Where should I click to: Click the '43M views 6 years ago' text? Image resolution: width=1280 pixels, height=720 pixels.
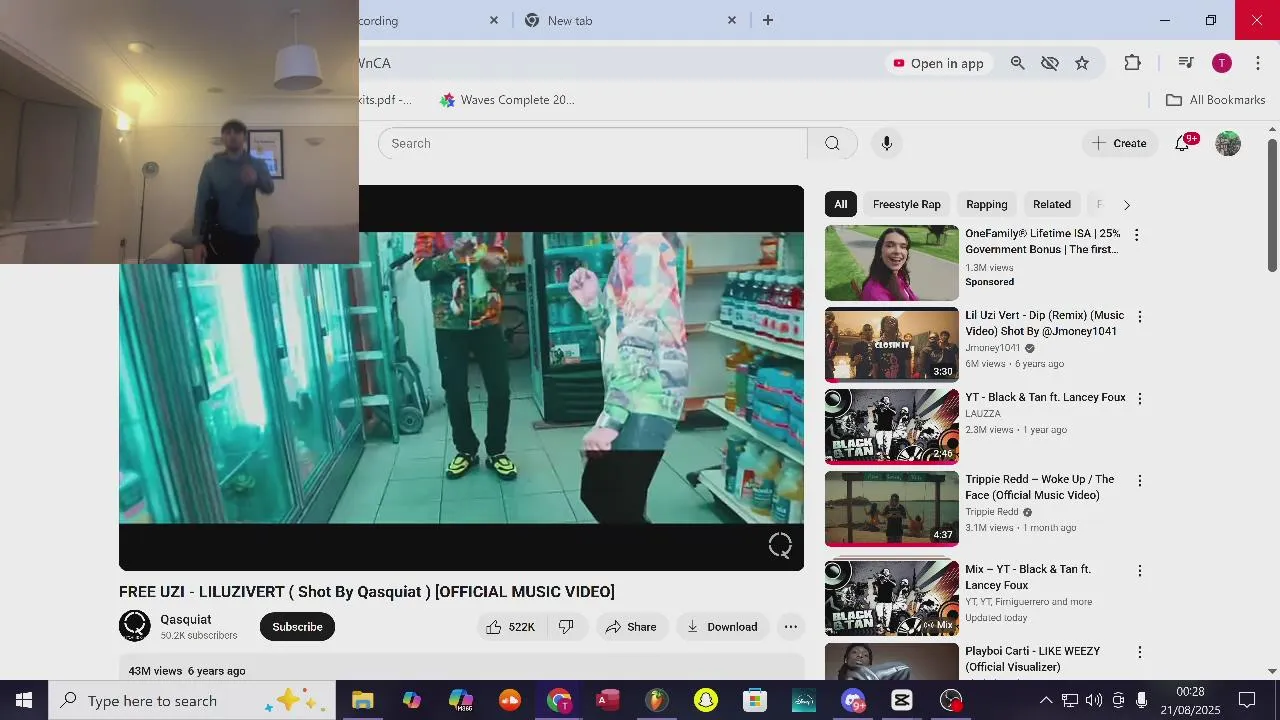coord(187,671)
